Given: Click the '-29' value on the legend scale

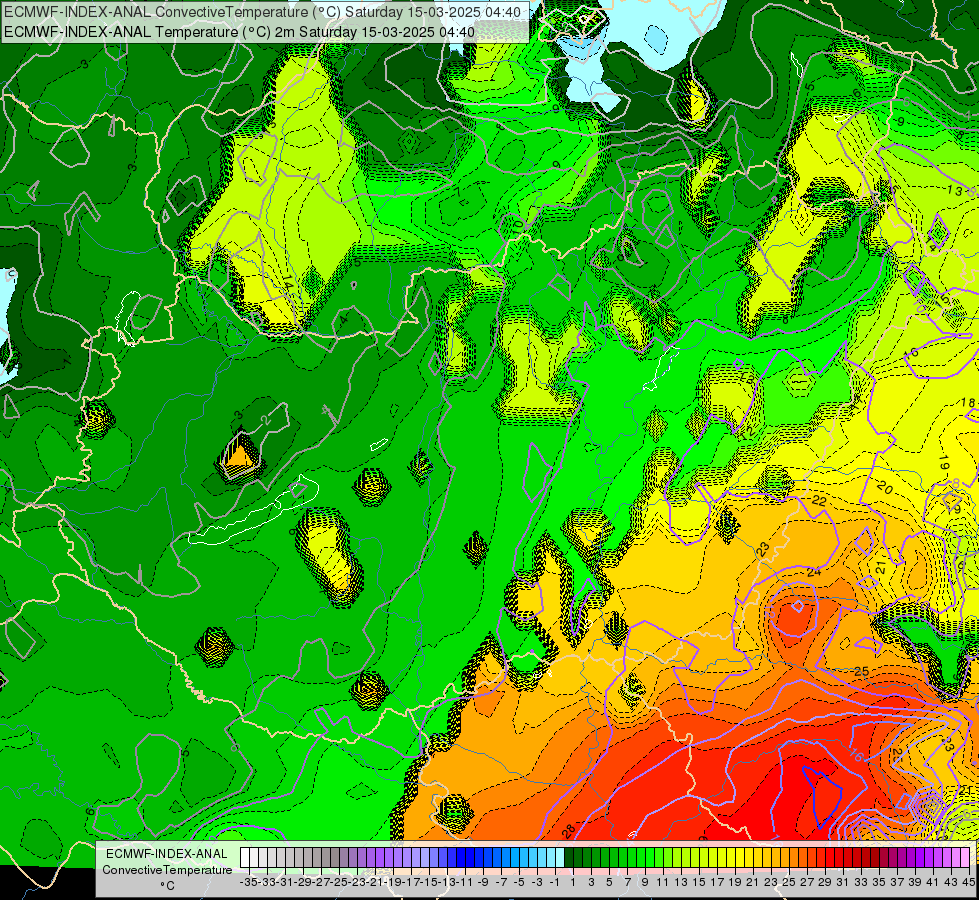Looking at the screenshot, I should [x=303, y=883].
